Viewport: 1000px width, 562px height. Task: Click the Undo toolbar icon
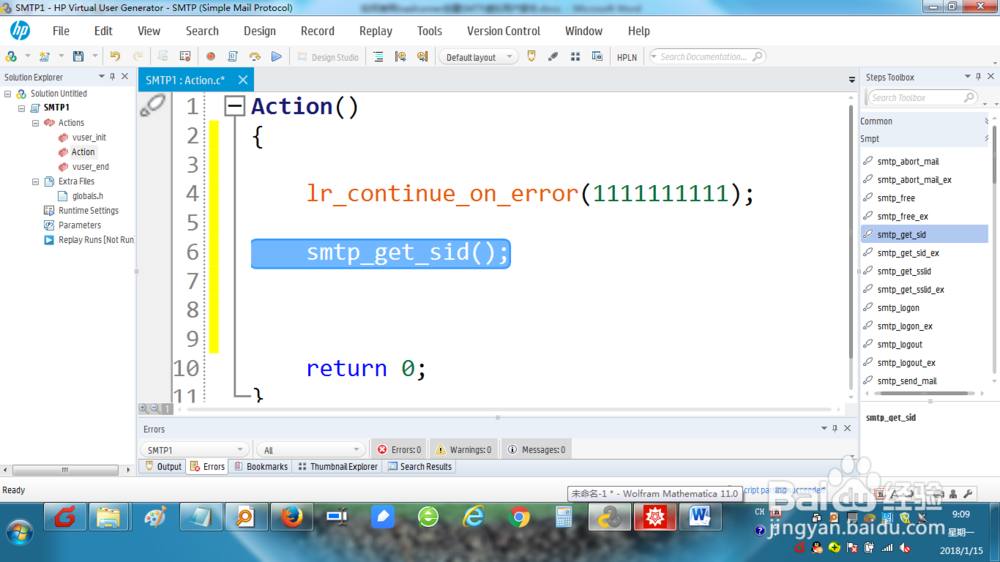(x=115, y=57)
